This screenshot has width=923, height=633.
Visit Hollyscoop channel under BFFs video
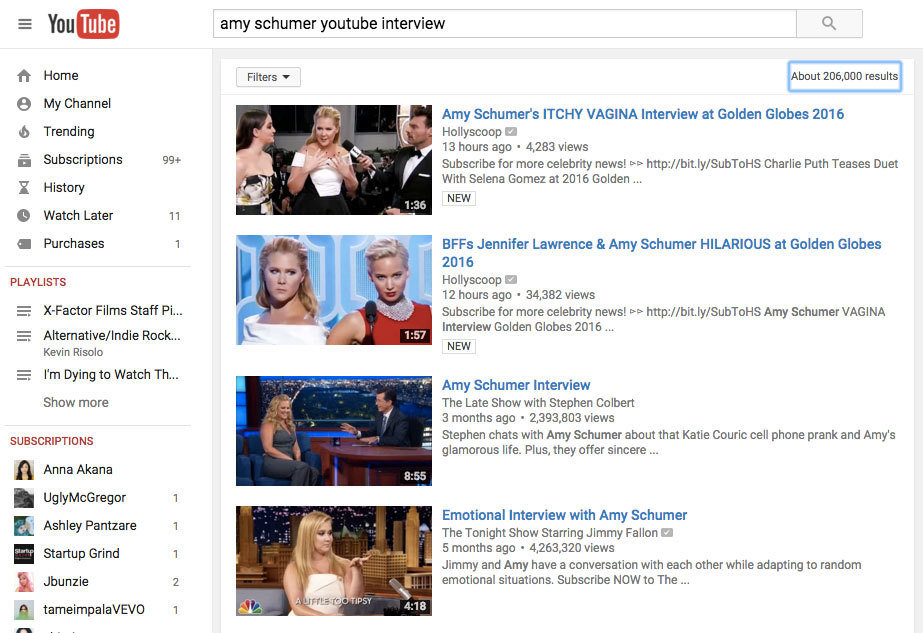(x=472, y=280)
